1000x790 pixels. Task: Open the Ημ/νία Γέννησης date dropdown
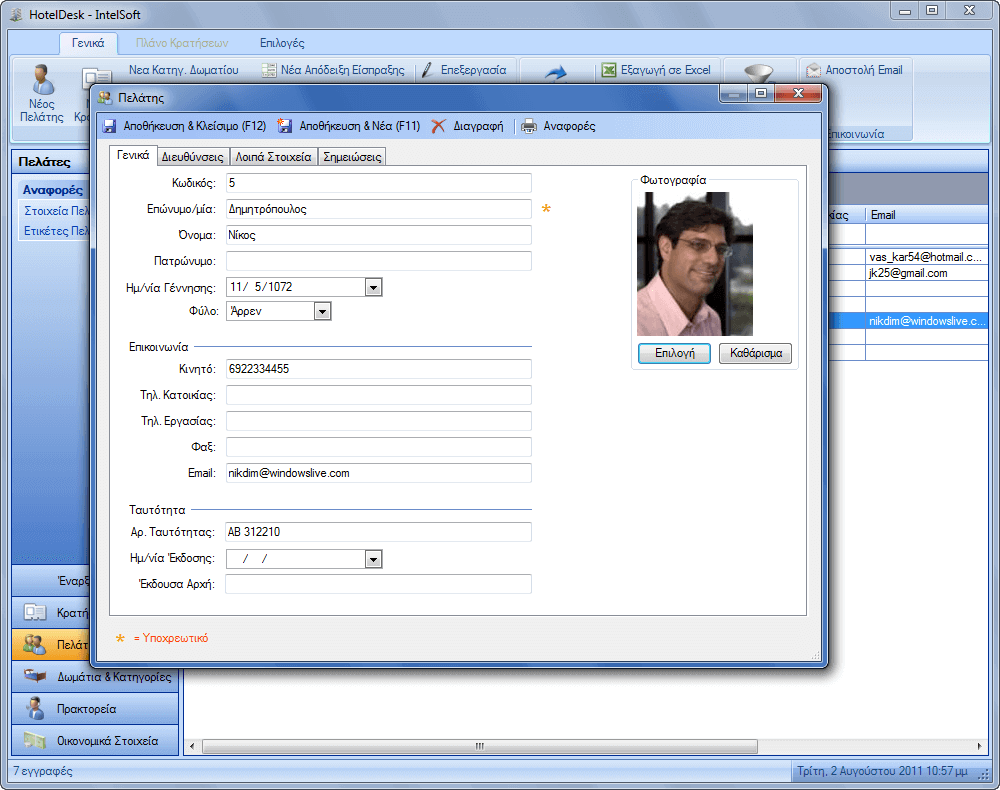click(x=373, y=287)
